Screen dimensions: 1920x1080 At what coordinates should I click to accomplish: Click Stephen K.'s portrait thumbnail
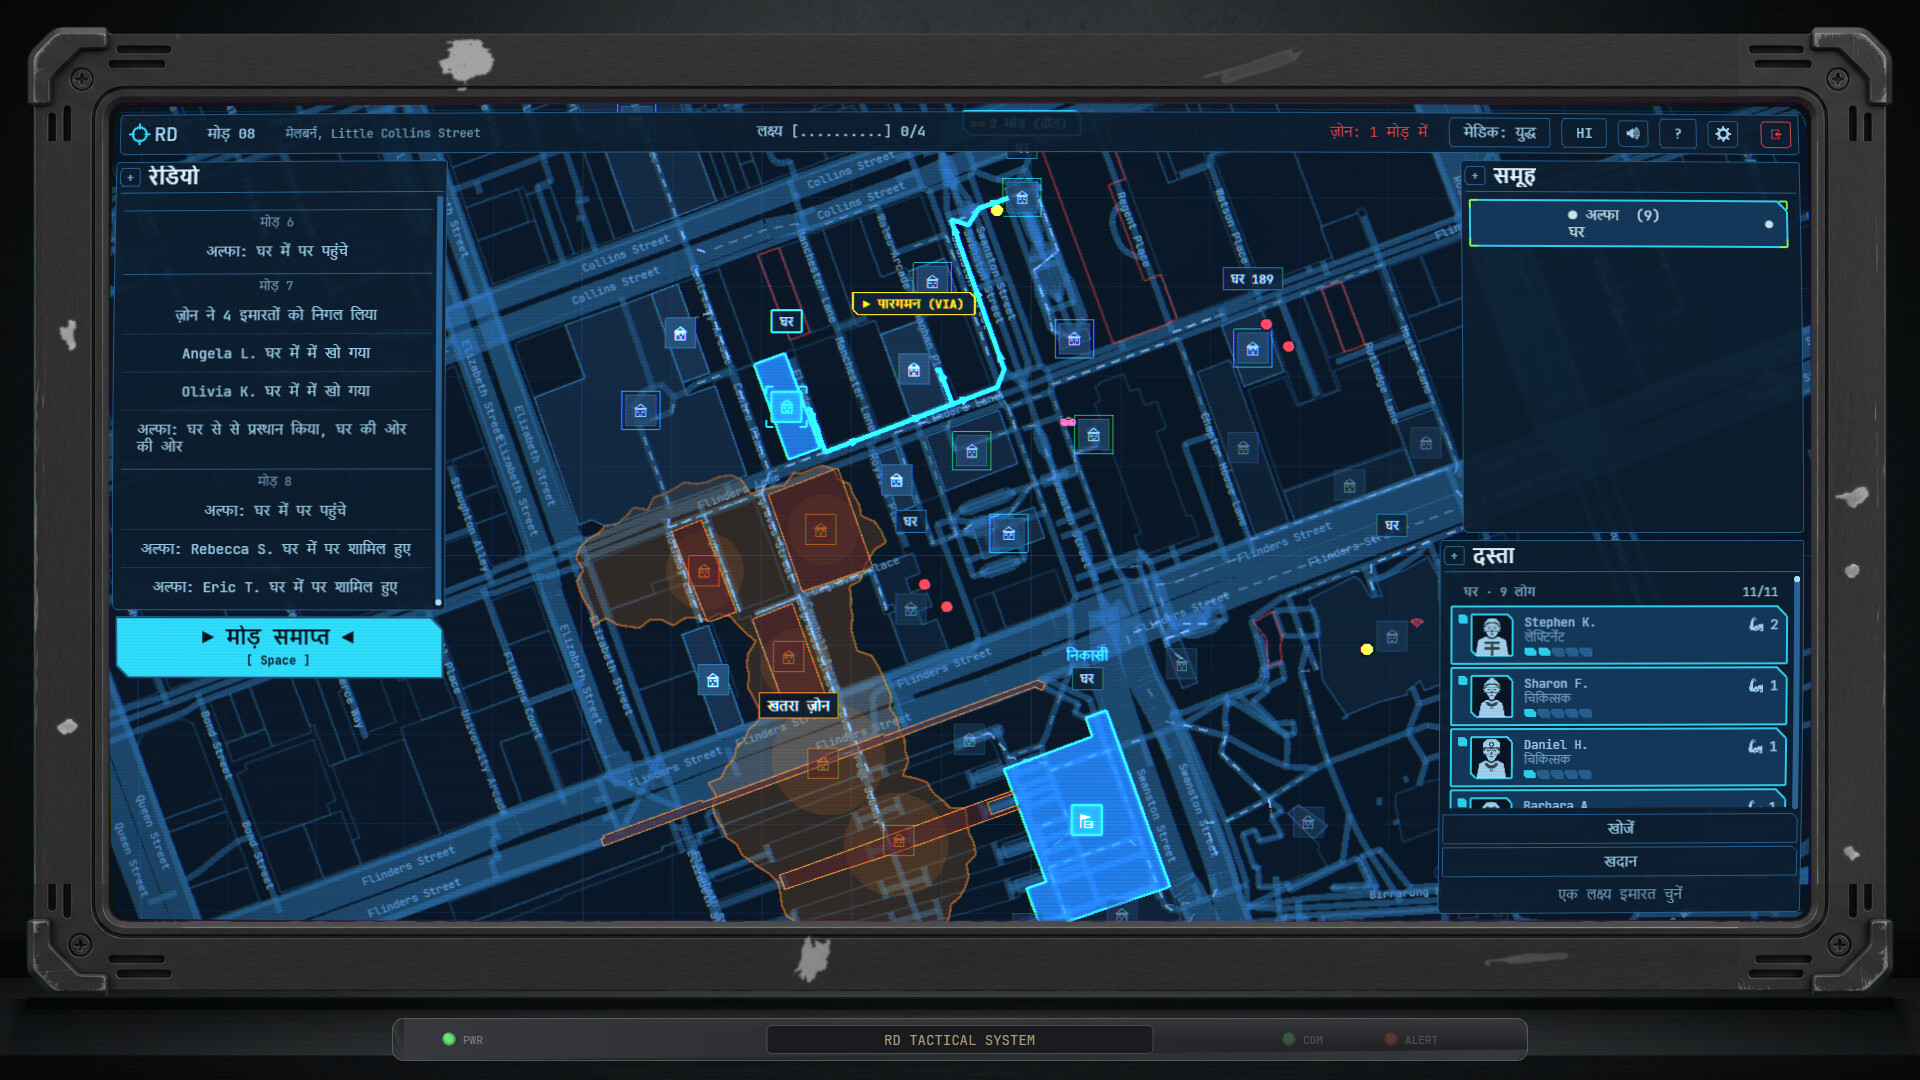tap(1492, 636)
